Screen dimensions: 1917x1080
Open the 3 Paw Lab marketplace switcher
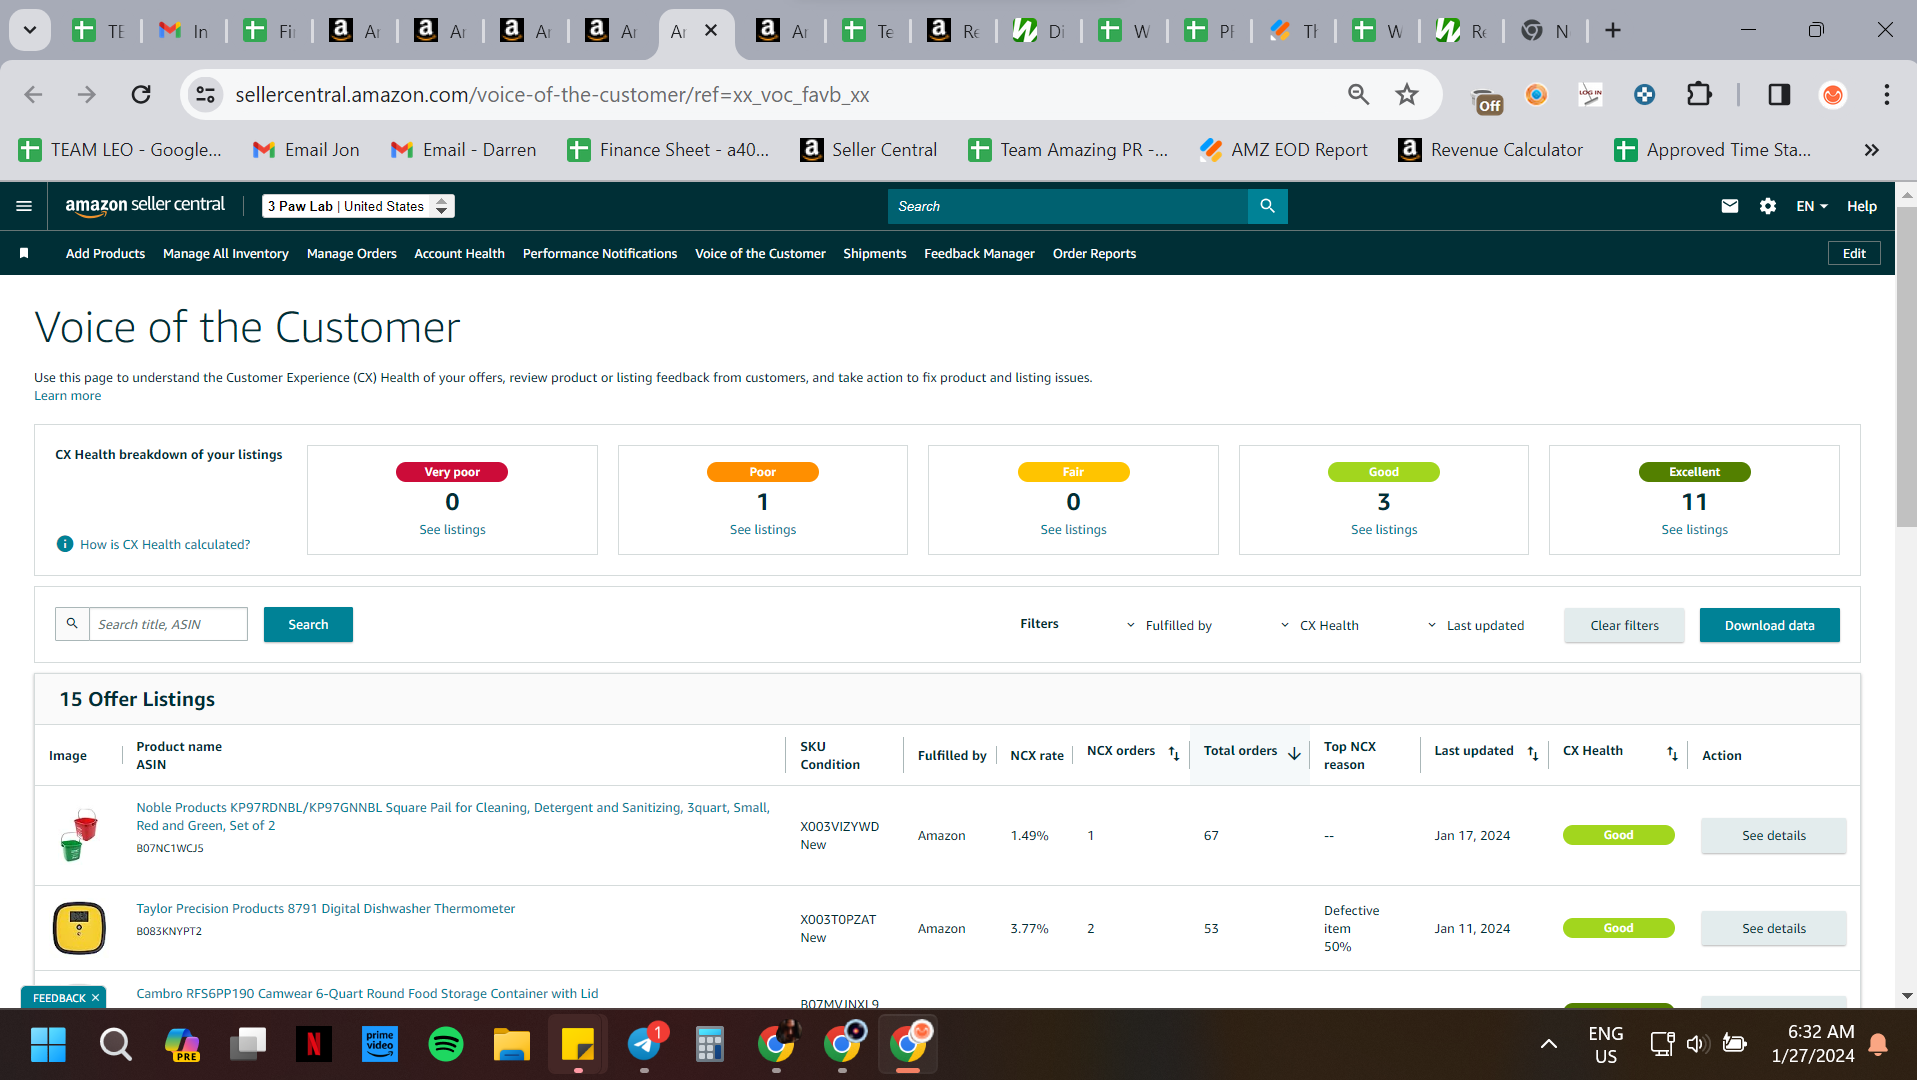click(x=358, y=206)
